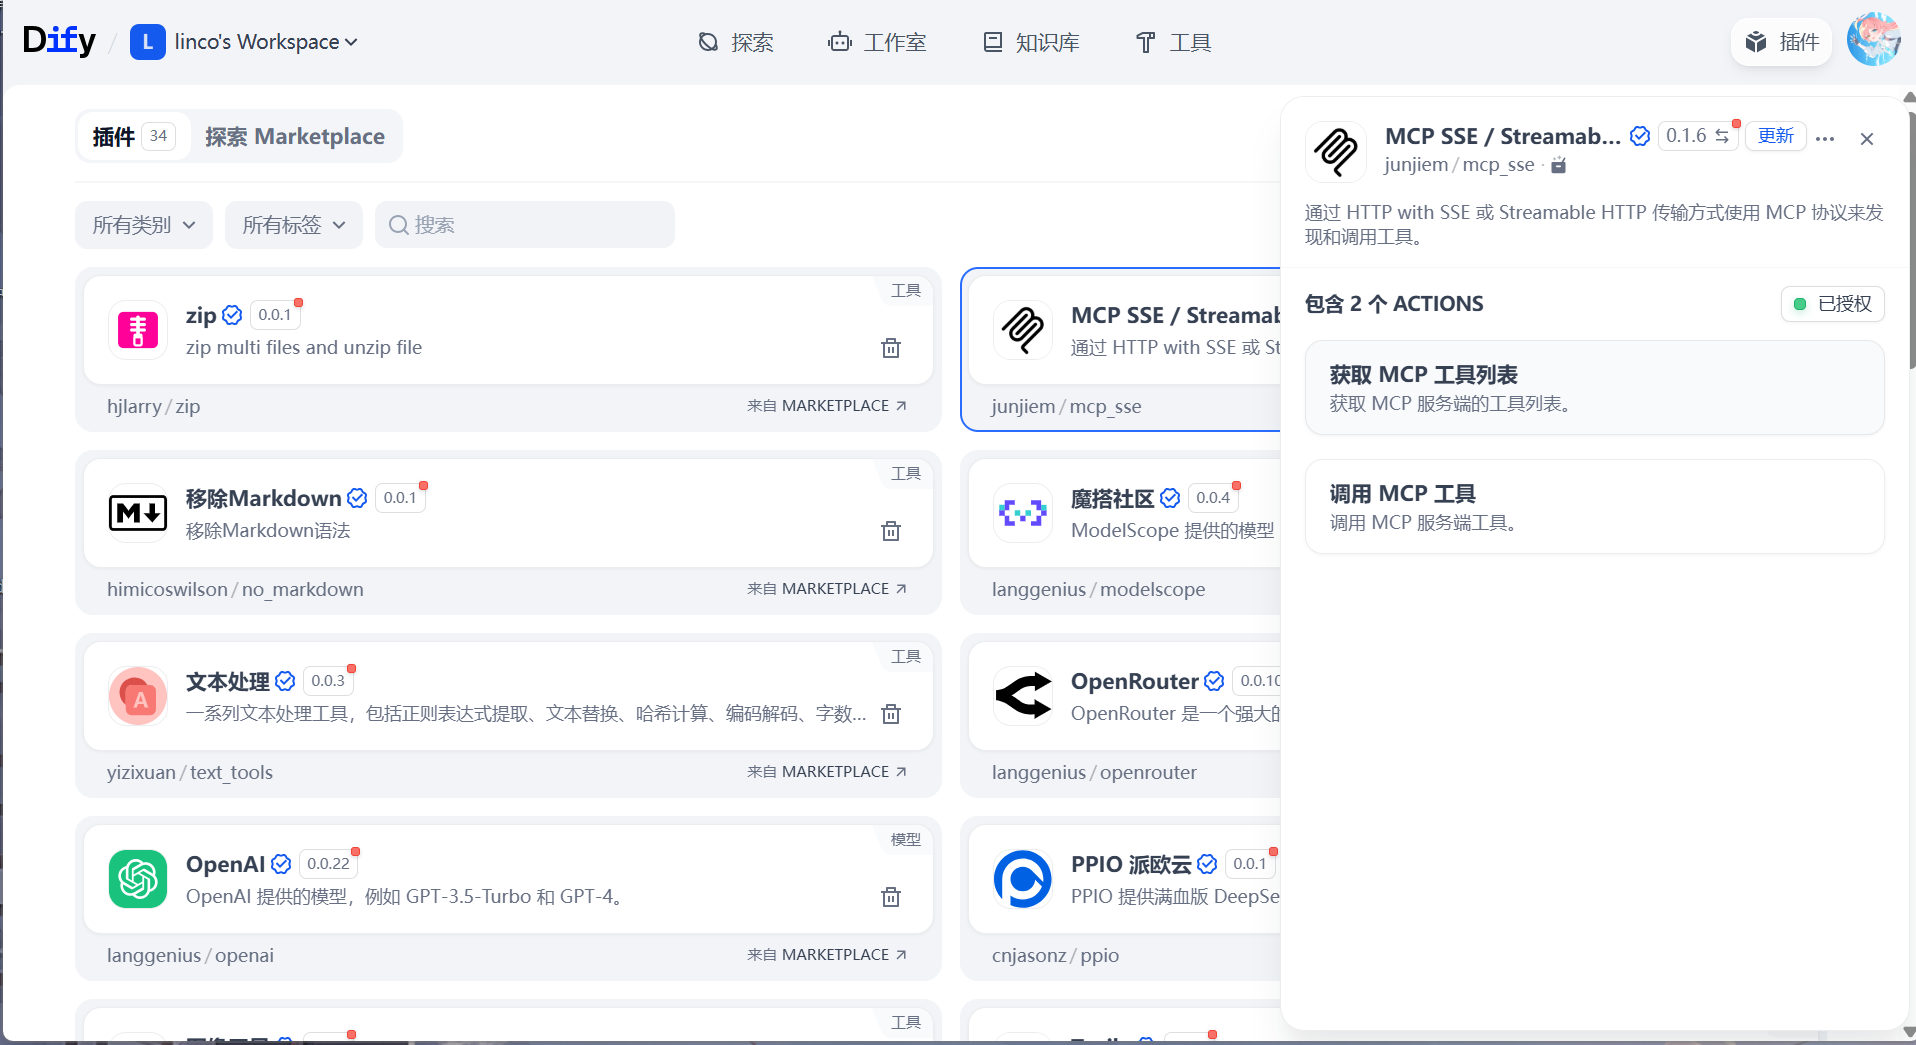
Task: Click the MCP SSE card icon in list
Action: pos(1023,330)
